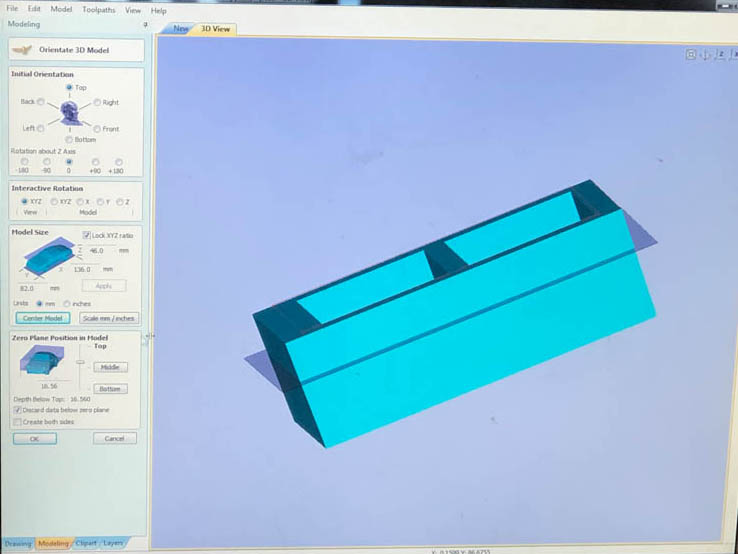The width and height of the screenshot is (738, 554).
Task: Select Right initial orientation
Action: click(x=97, y=102)
